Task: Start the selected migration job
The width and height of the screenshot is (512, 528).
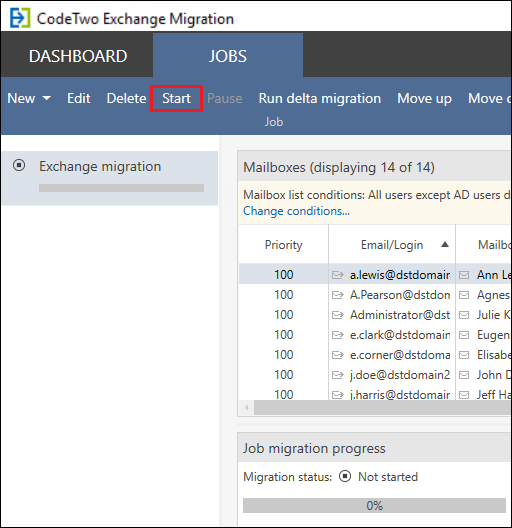Action: (177, 98)
